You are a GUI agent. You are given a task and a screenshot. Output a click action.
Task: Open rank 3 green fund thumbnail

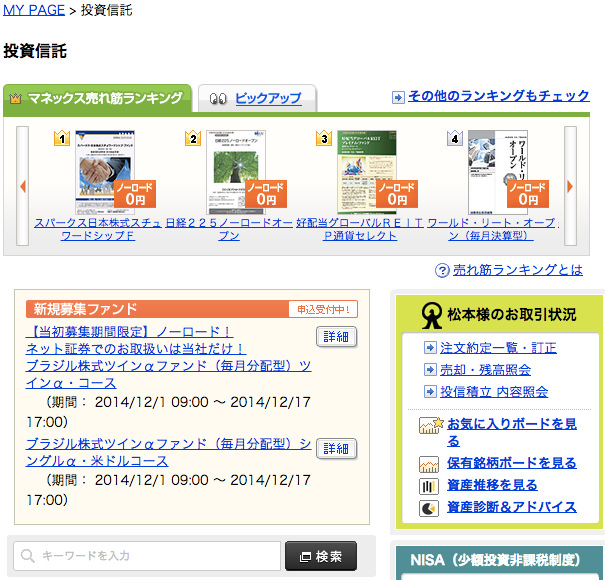pyautogui.click(x=367, y=172)
